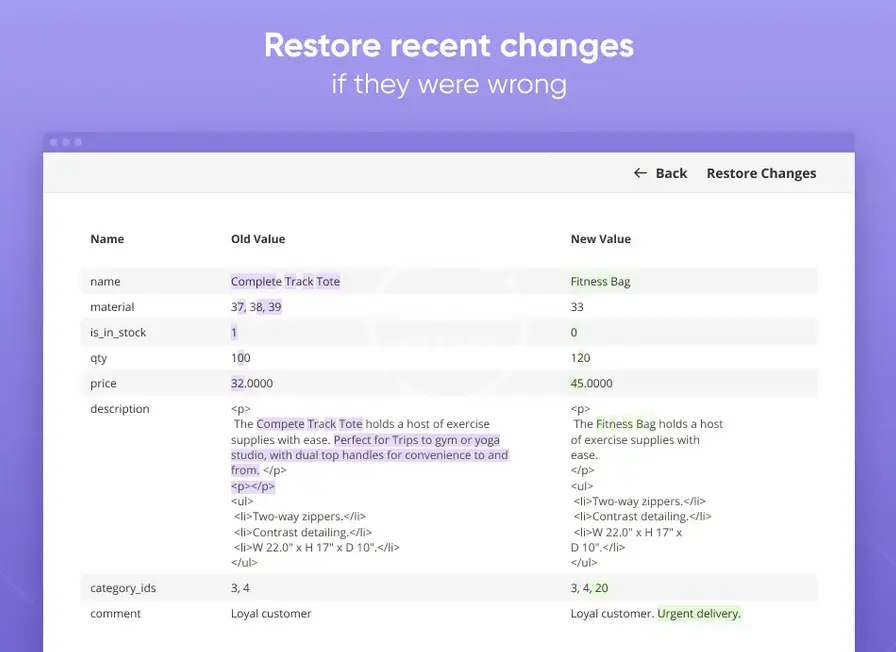Click the third window control dot
The width and height of the screenshot is (896, 652).
tap(78, 142)
